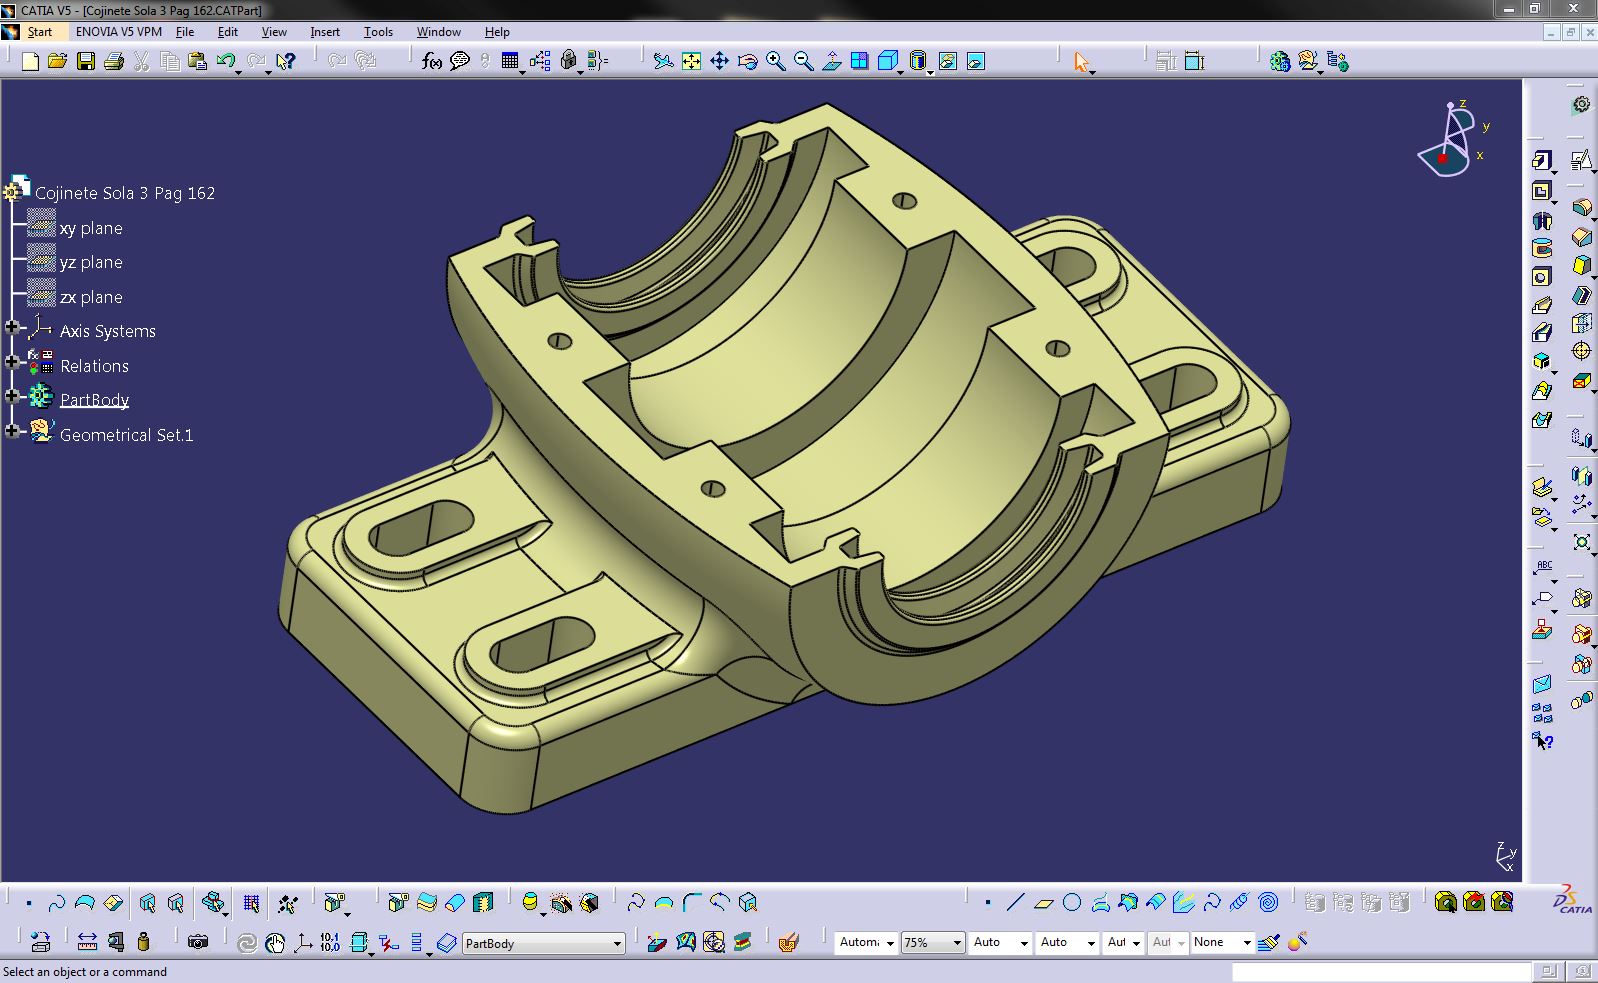Click the Cut icon scissors
The width and height of the screenshot is (1598, 983).
141,62
